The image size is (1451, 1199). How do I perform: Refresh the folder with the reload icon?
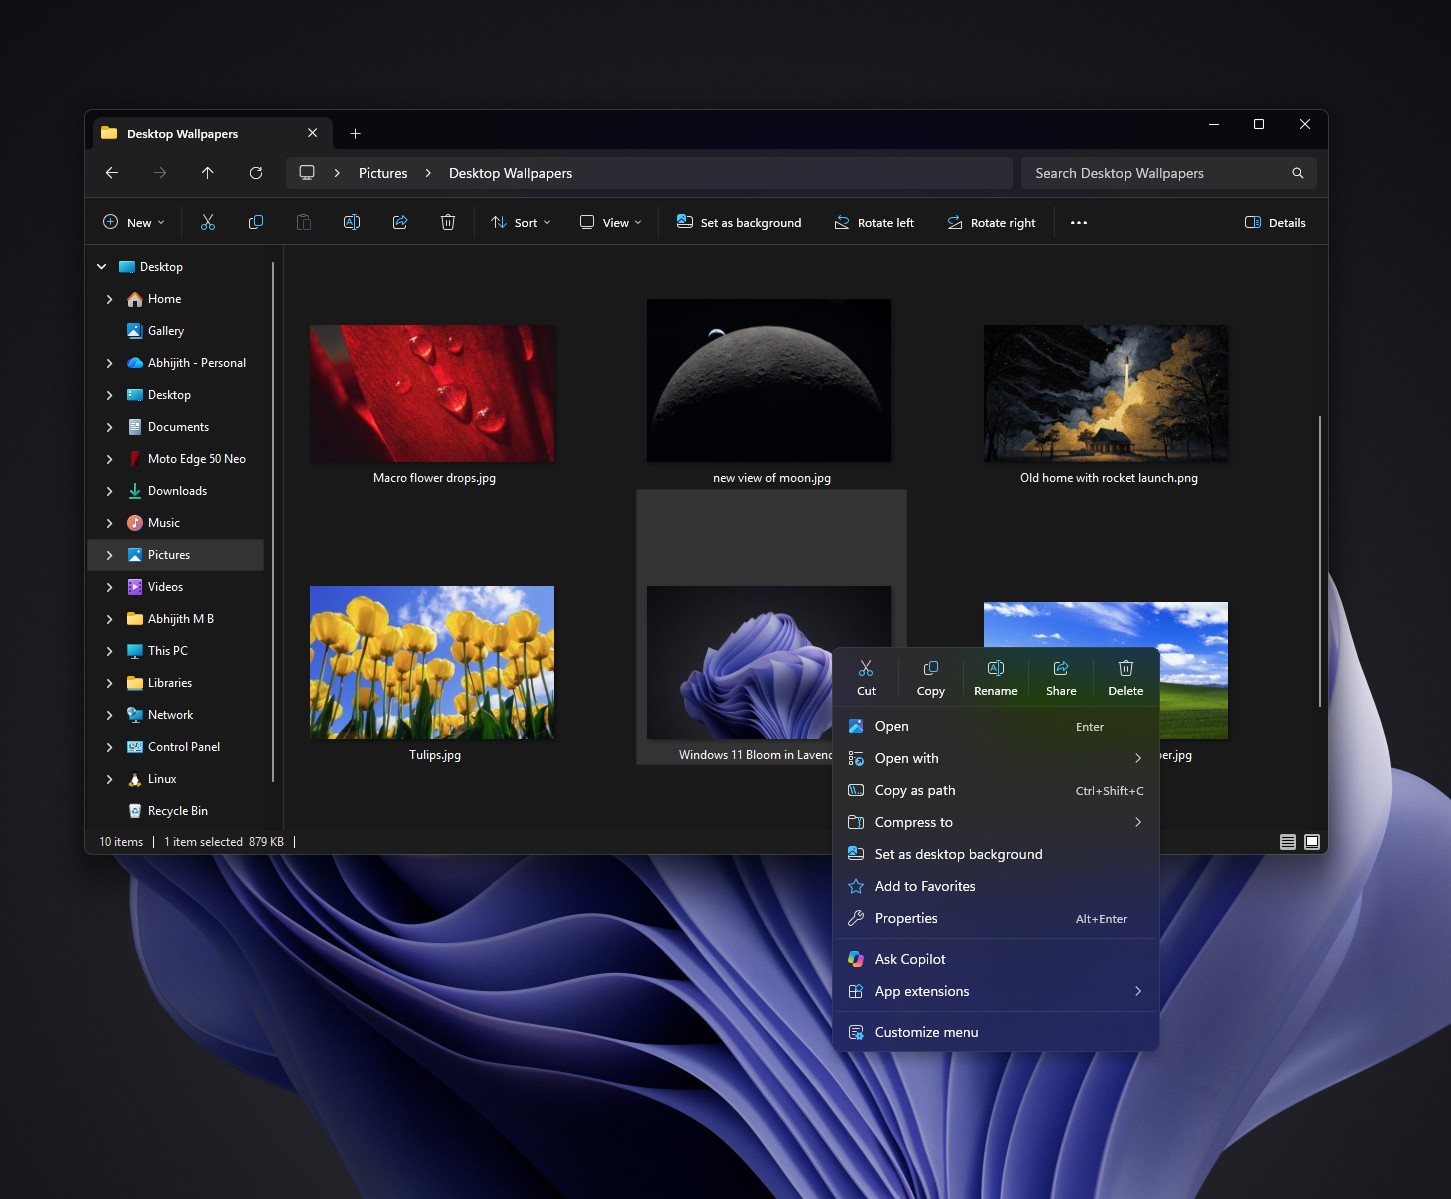(256, 173)
